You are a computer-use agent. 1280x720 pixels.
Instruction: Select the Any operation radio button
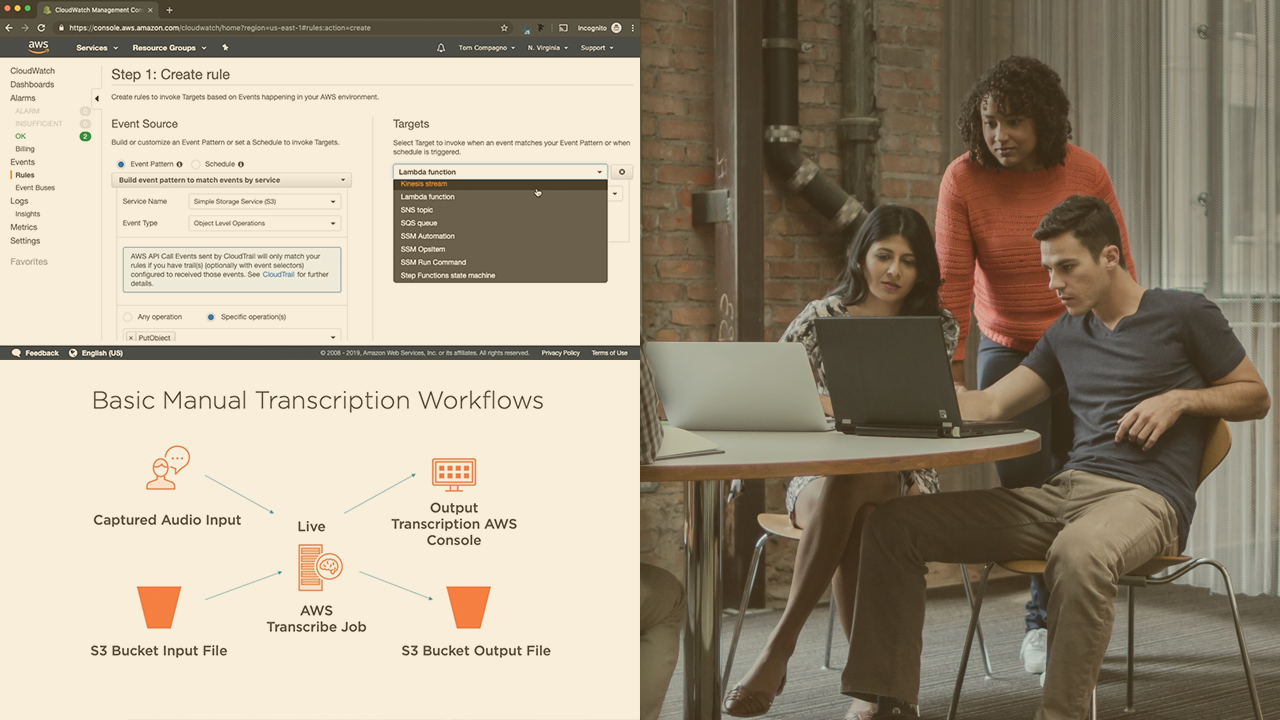[128, 317]
